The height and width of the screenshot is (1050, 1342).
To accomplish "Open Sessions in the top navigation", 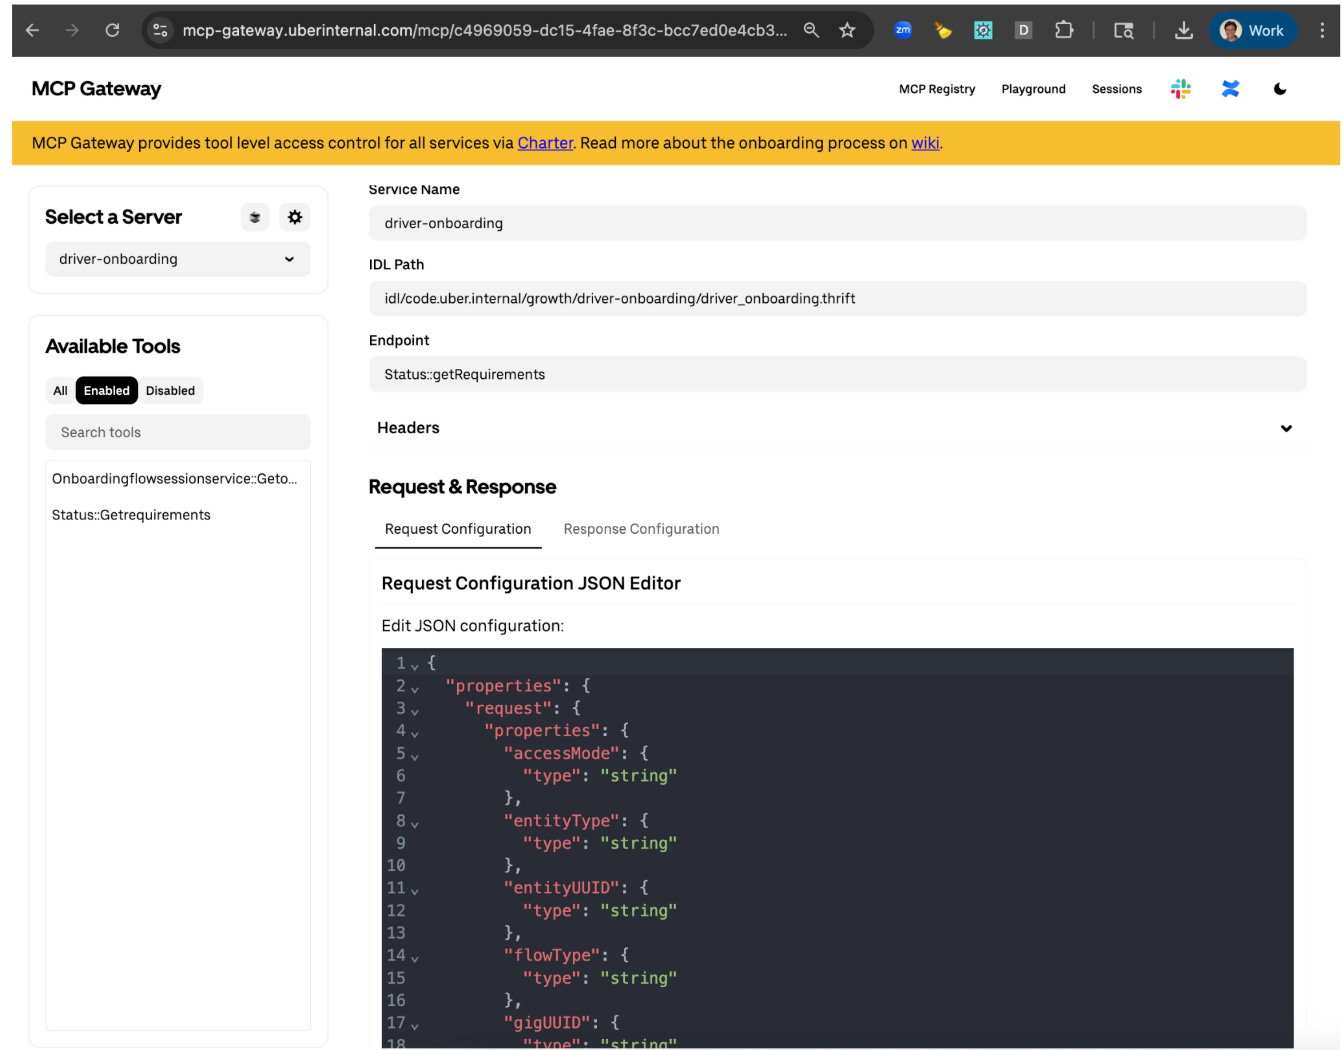I will click(1117, 89).
